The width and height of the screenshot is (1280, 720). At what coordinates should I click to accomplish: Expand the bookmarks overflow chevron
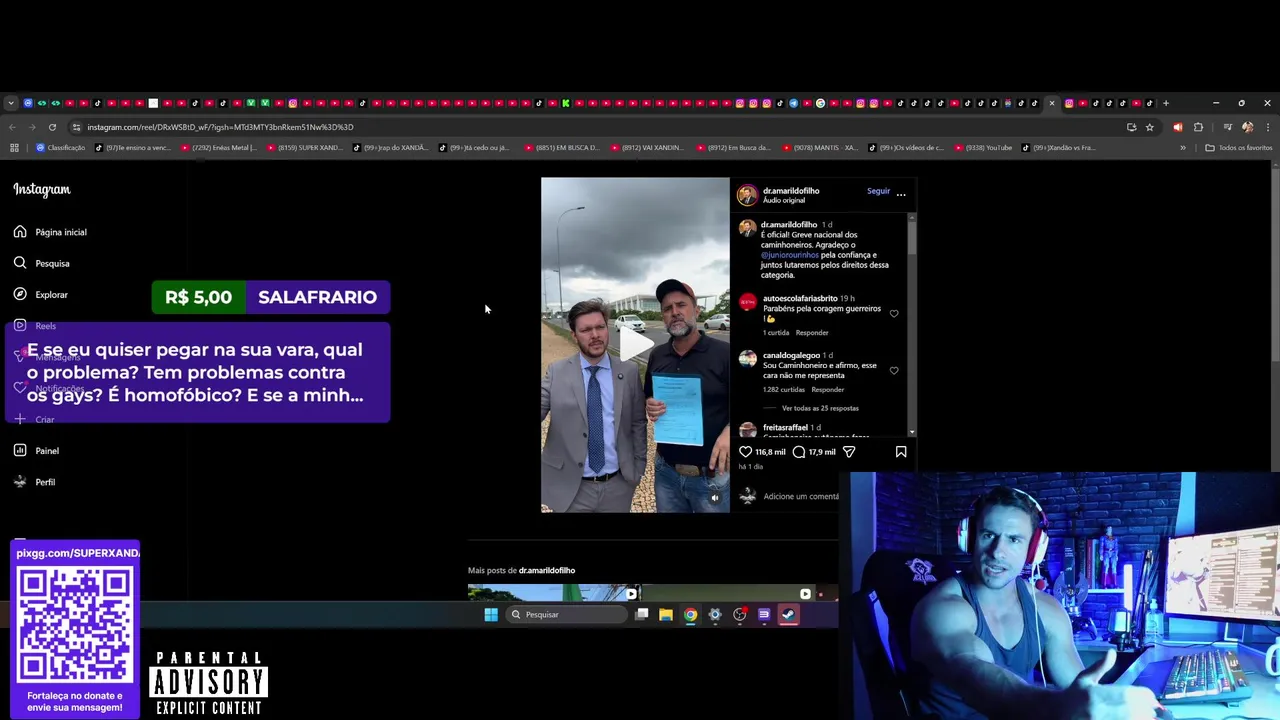[1183, 148]
